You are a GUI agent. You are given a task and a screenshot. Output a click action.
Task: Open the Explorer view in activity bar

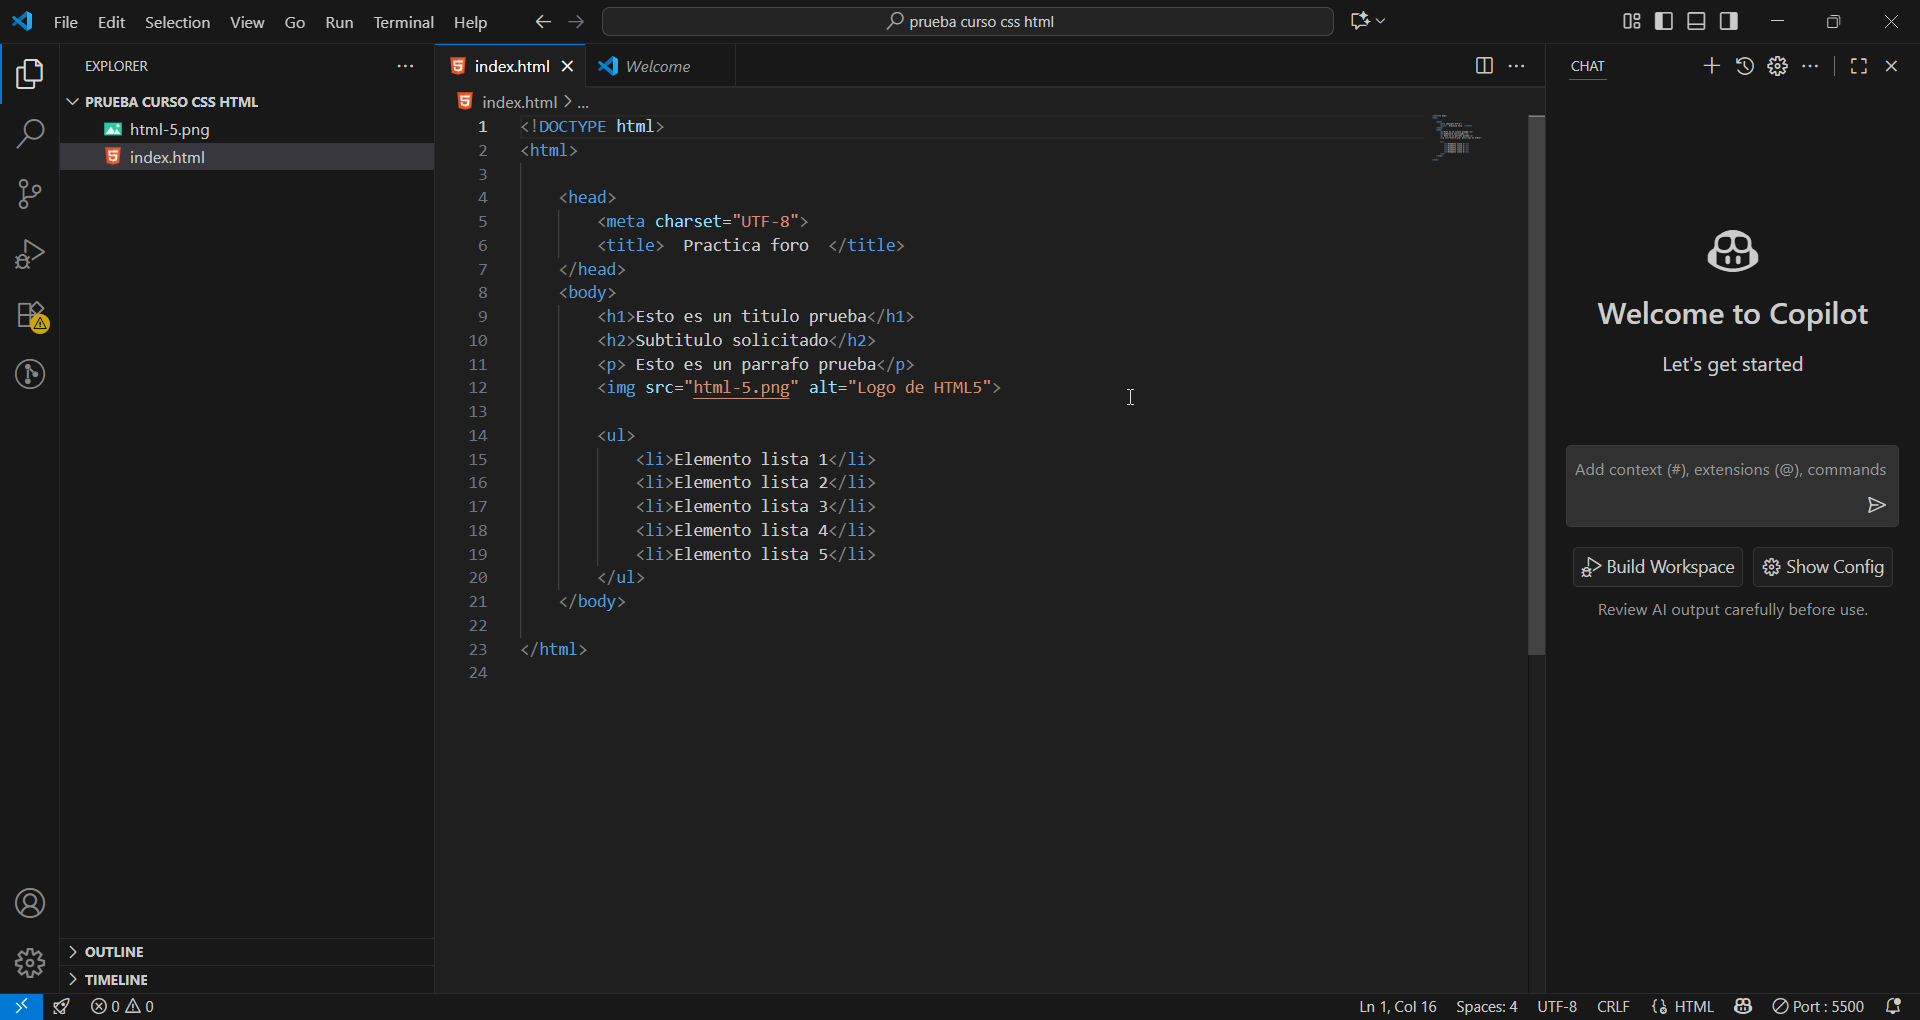pos(30,74)
